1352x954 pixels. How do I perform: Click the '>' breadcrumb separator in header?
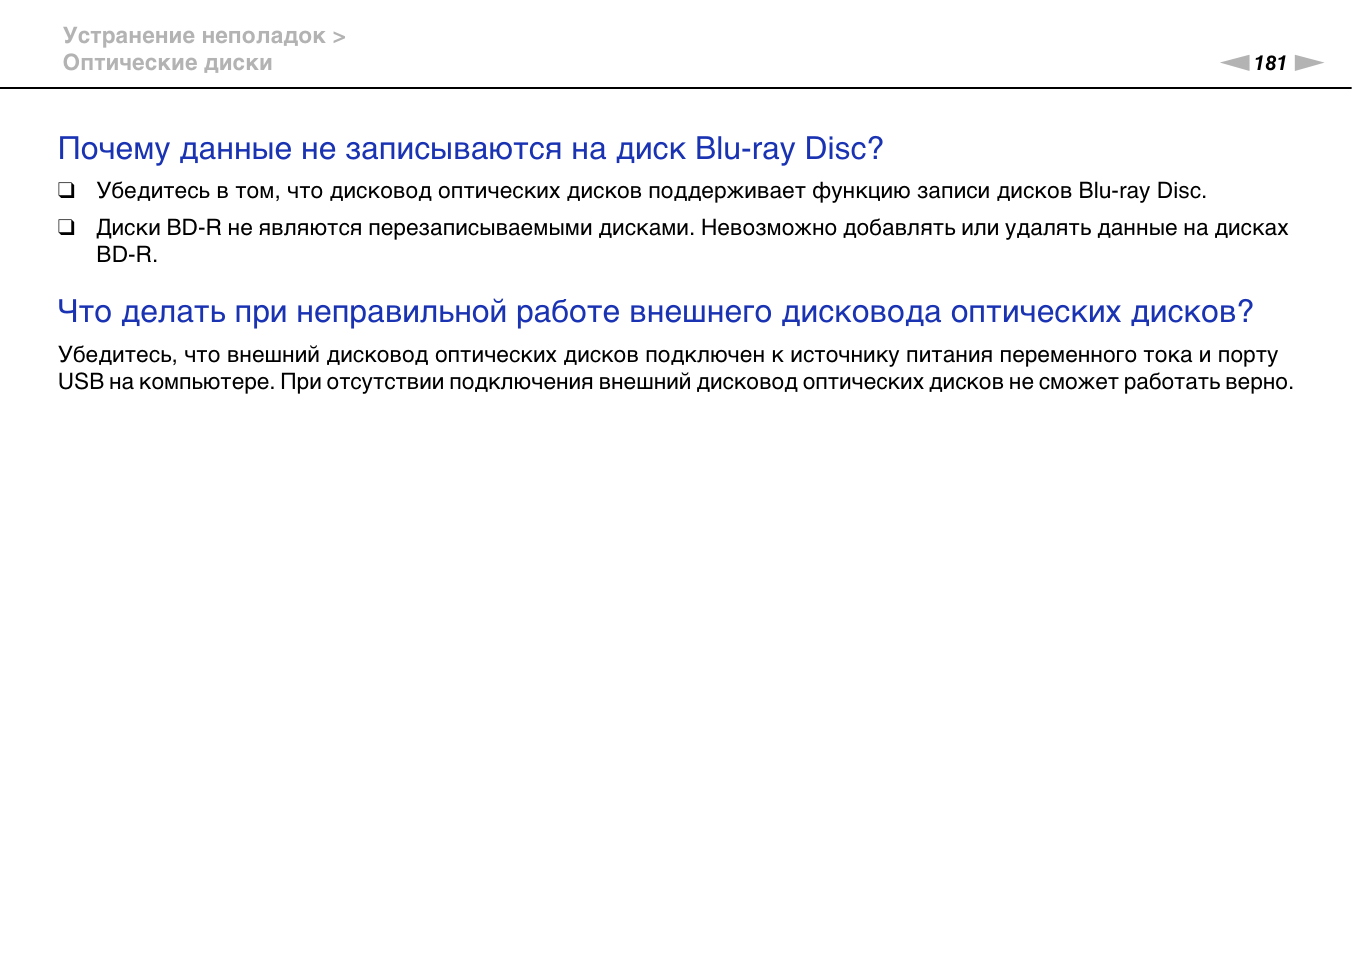tap(339, 37)
